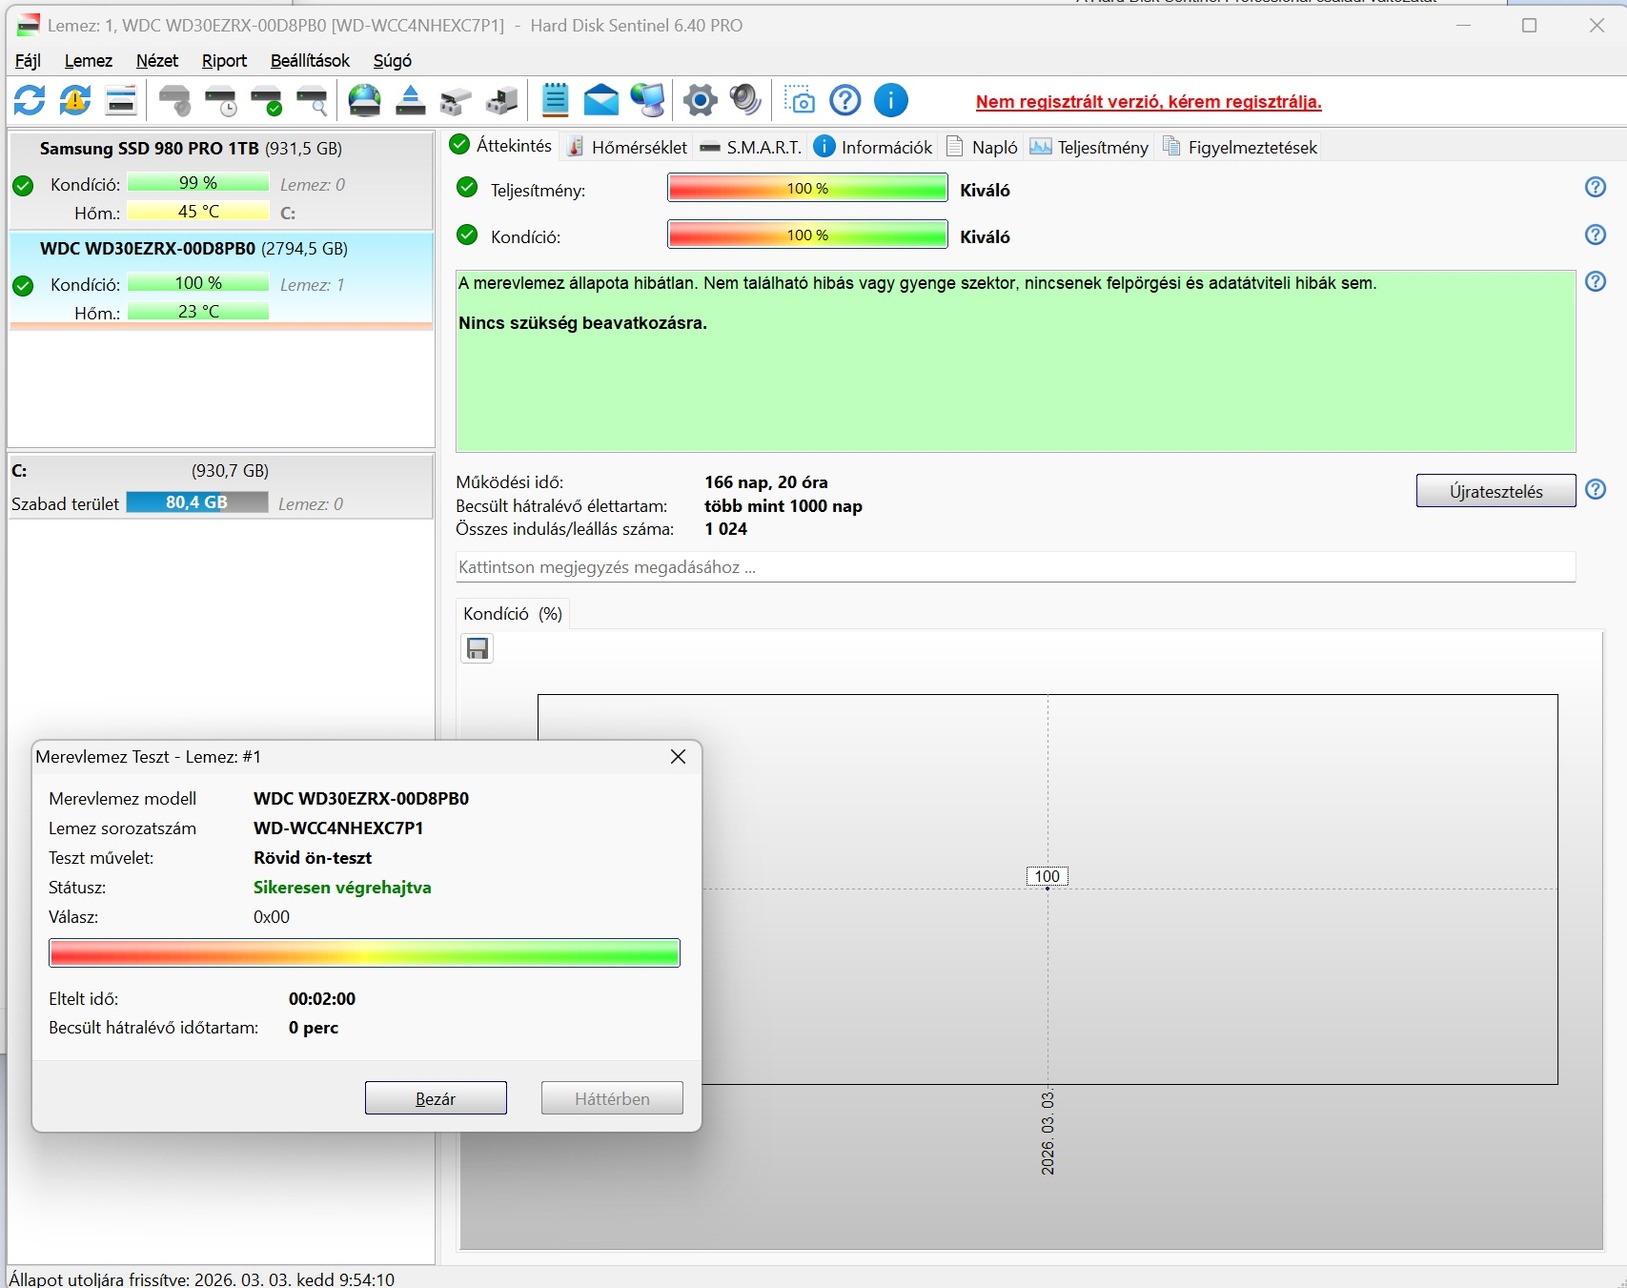The height and width of the screenshot is (1288, 1627).
Task: Click the toolbar question mark help icon
Action: pos(845,100)
